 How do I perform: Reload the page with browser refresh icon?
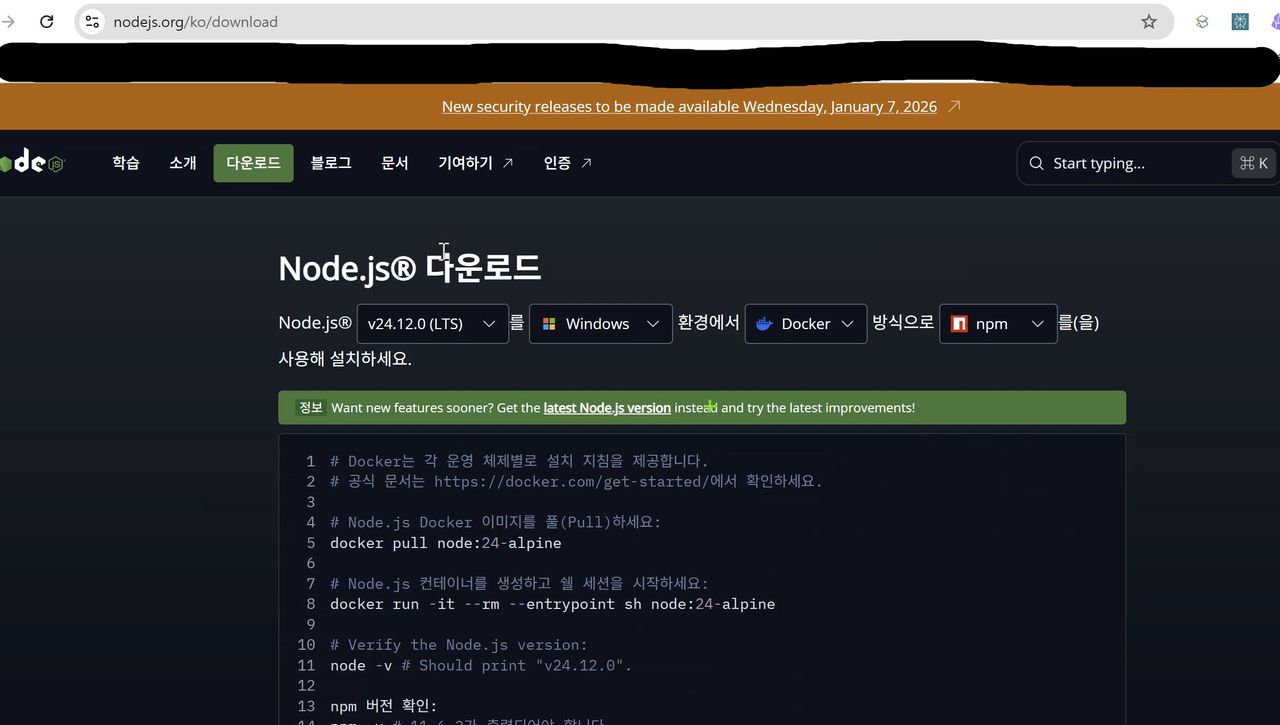coord(46,21)
